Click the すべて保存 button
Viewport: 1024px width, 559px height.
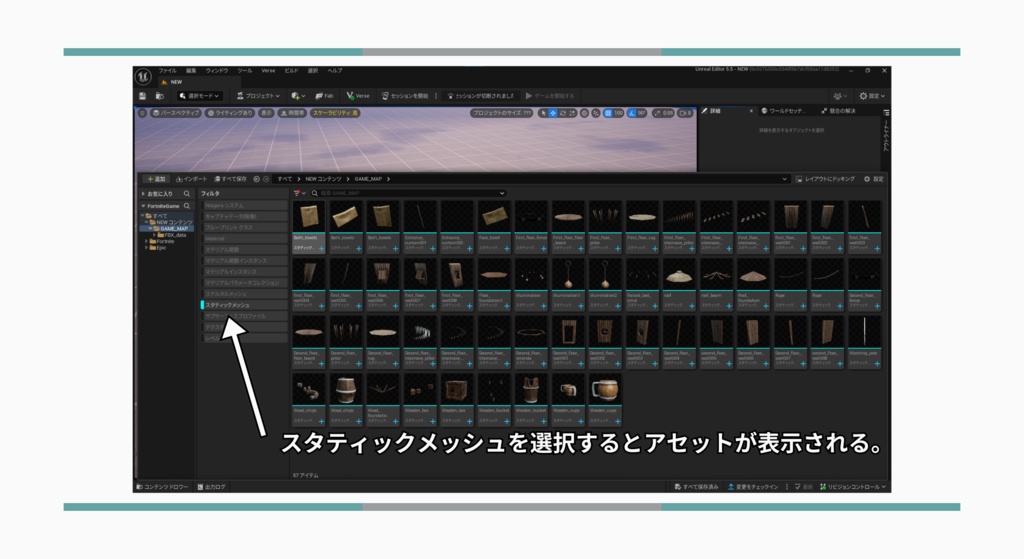[231, 179]
